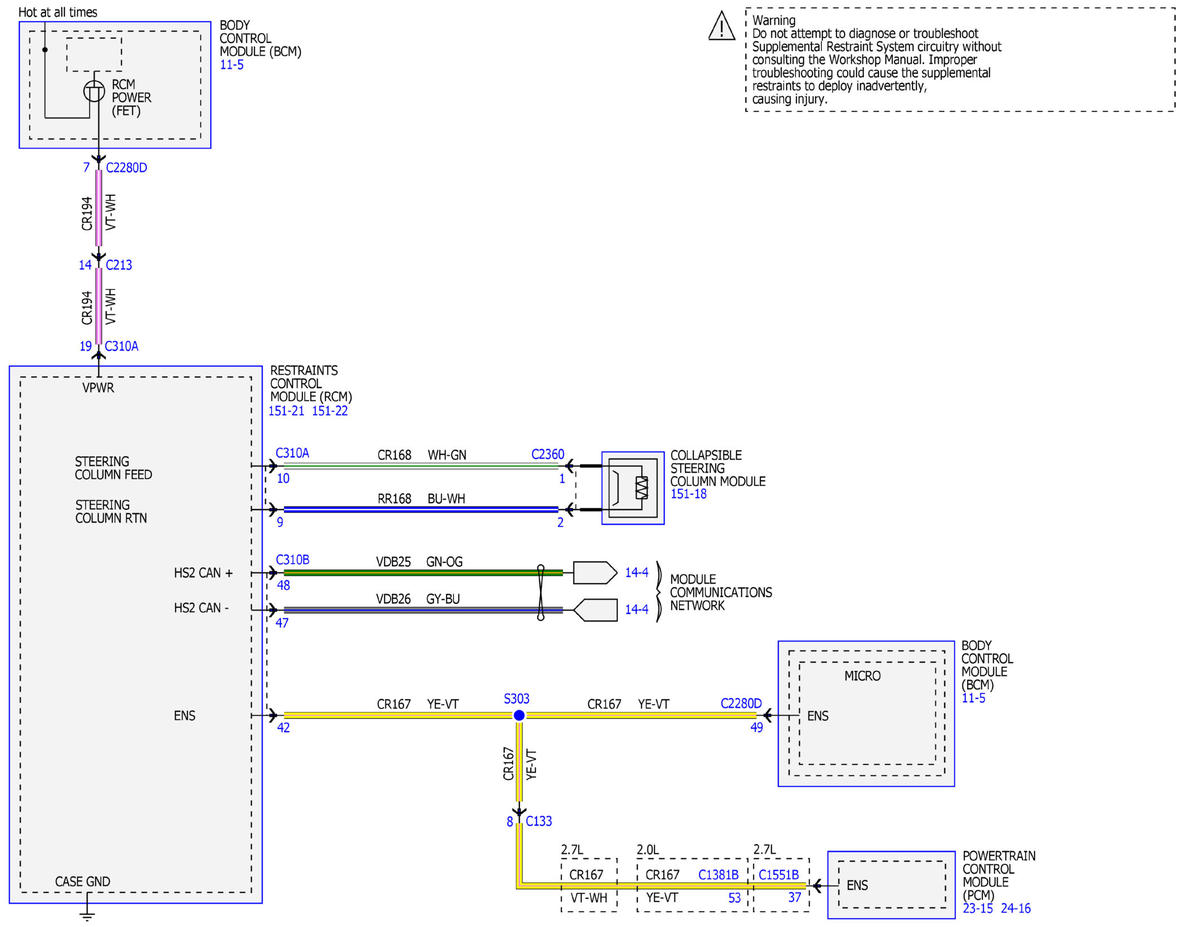Click the "CASE GND" label

coord(83,882)
